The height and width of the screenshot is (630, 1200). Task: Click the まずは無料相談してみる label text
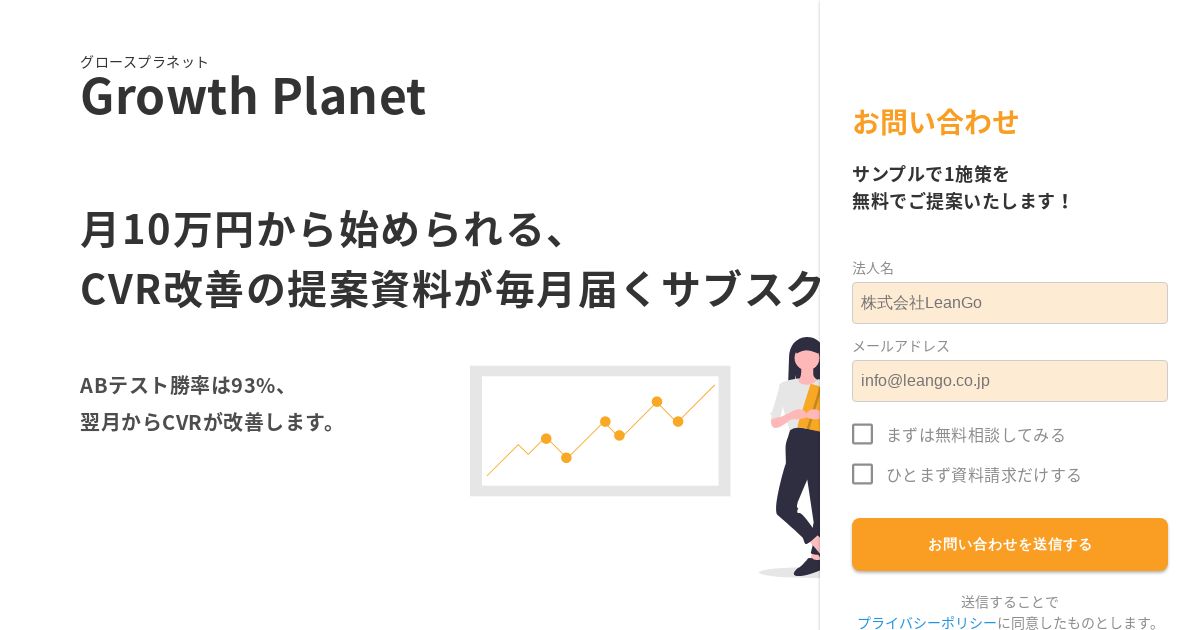coord(976,435)
